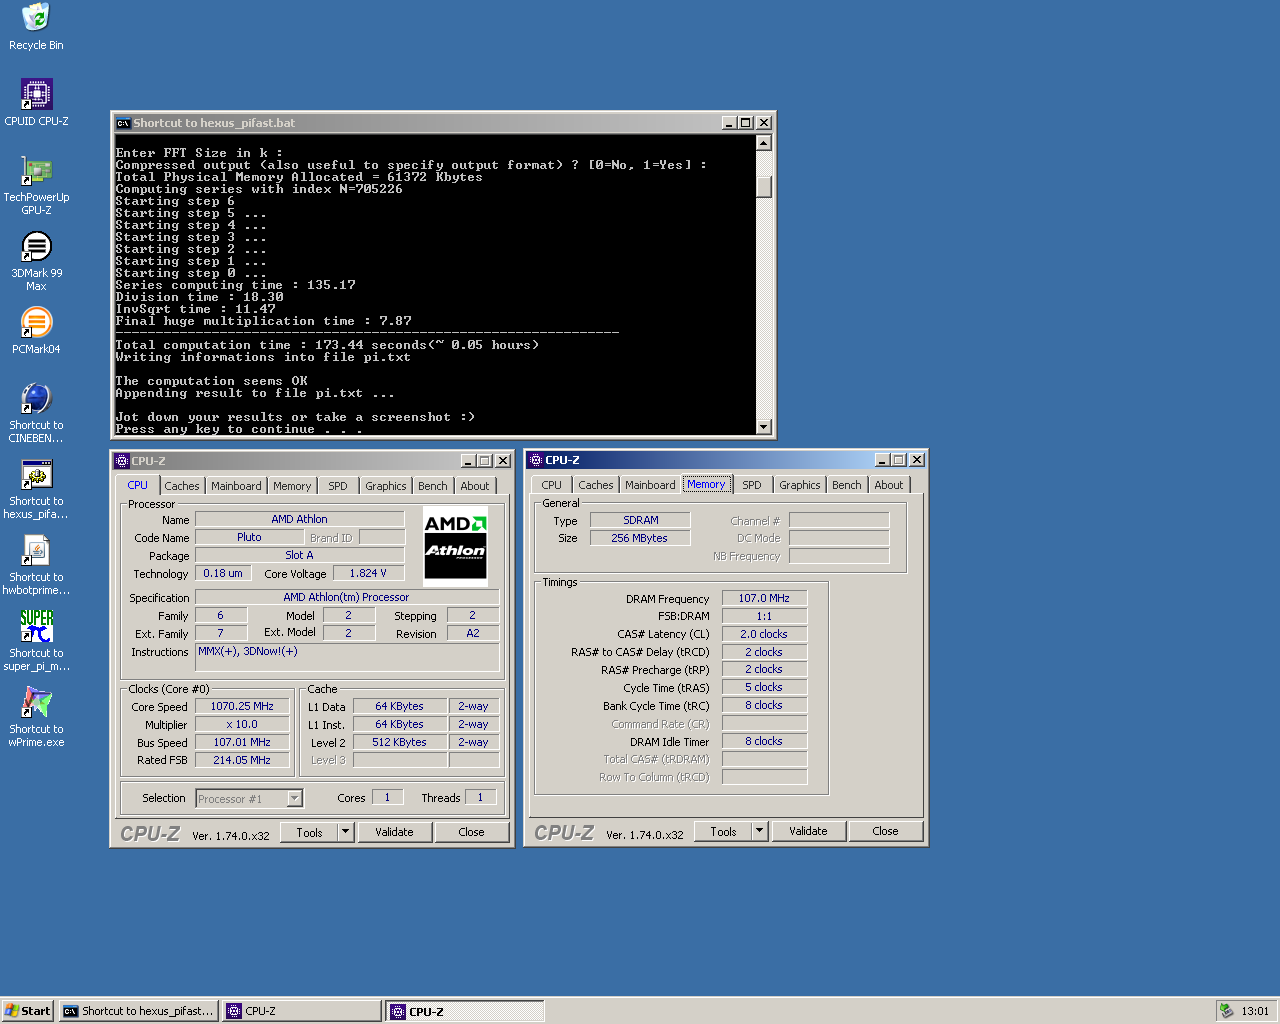This screenshot has height=1024, width=1280.
Task: Open the Caches tab in left CPU-Z window
Action: click(x=182, y=486)
